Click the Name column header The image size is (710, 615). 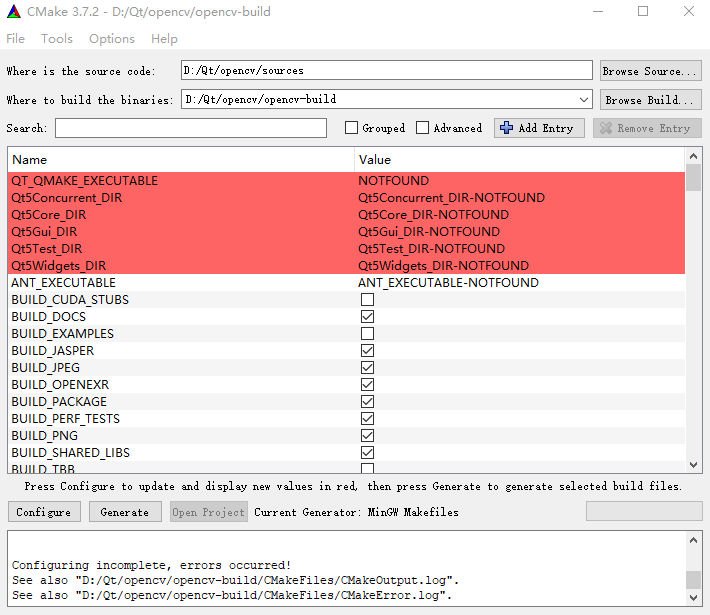point(181,160)
